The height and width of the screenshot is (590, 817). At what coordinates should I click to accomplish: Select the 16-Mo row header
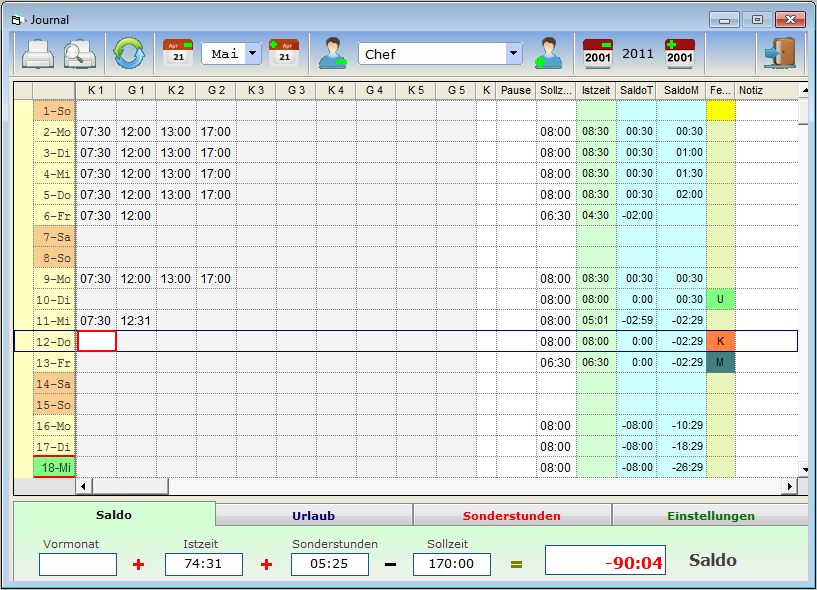54,425
